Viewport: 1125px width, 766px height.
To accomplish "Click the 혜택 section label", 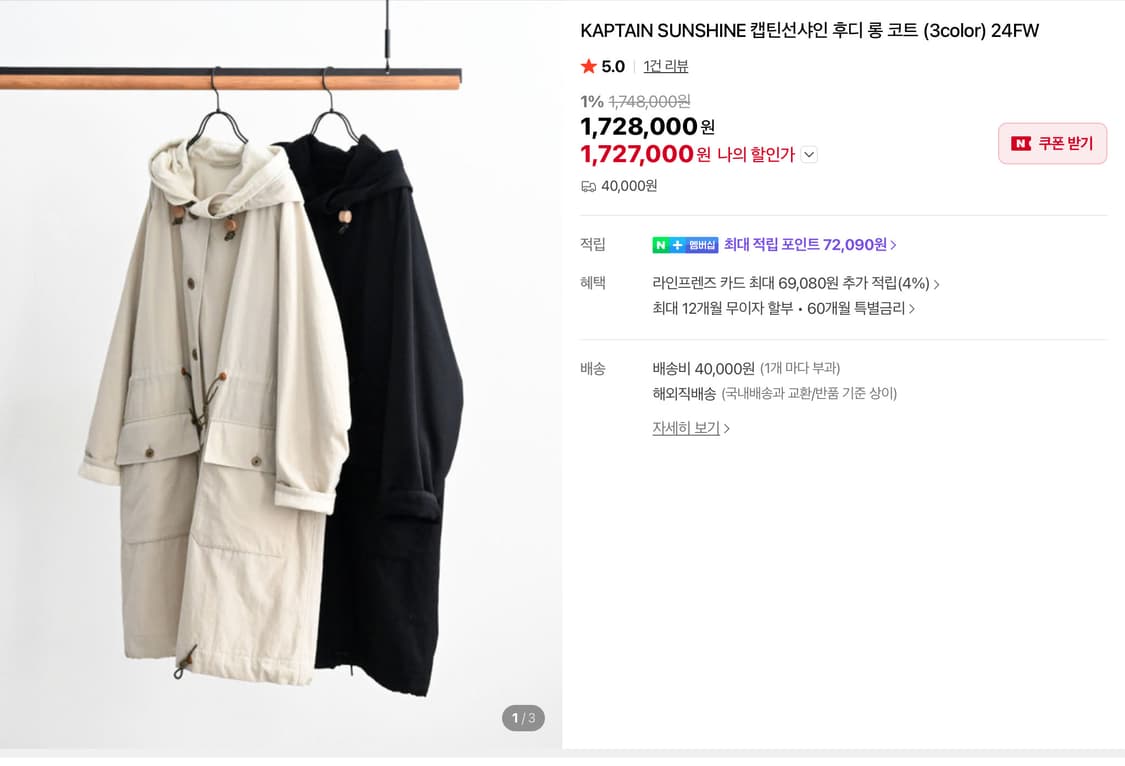I will [x=593, y=283].
